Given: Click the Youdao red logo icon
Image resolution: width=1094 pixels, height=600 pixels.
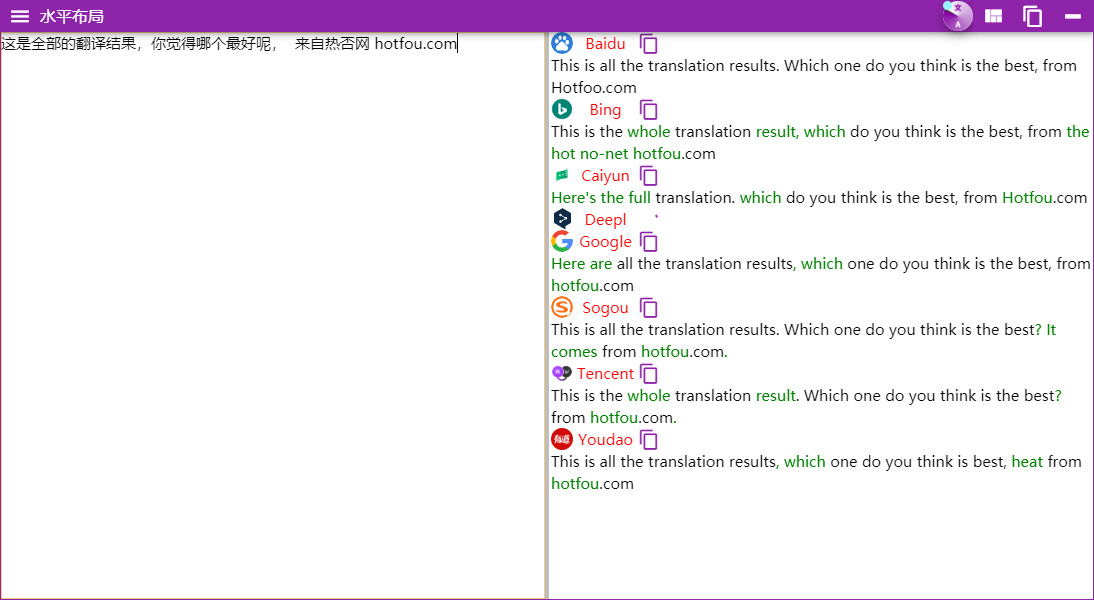Looking at the screenshot, I should point(562,439).
